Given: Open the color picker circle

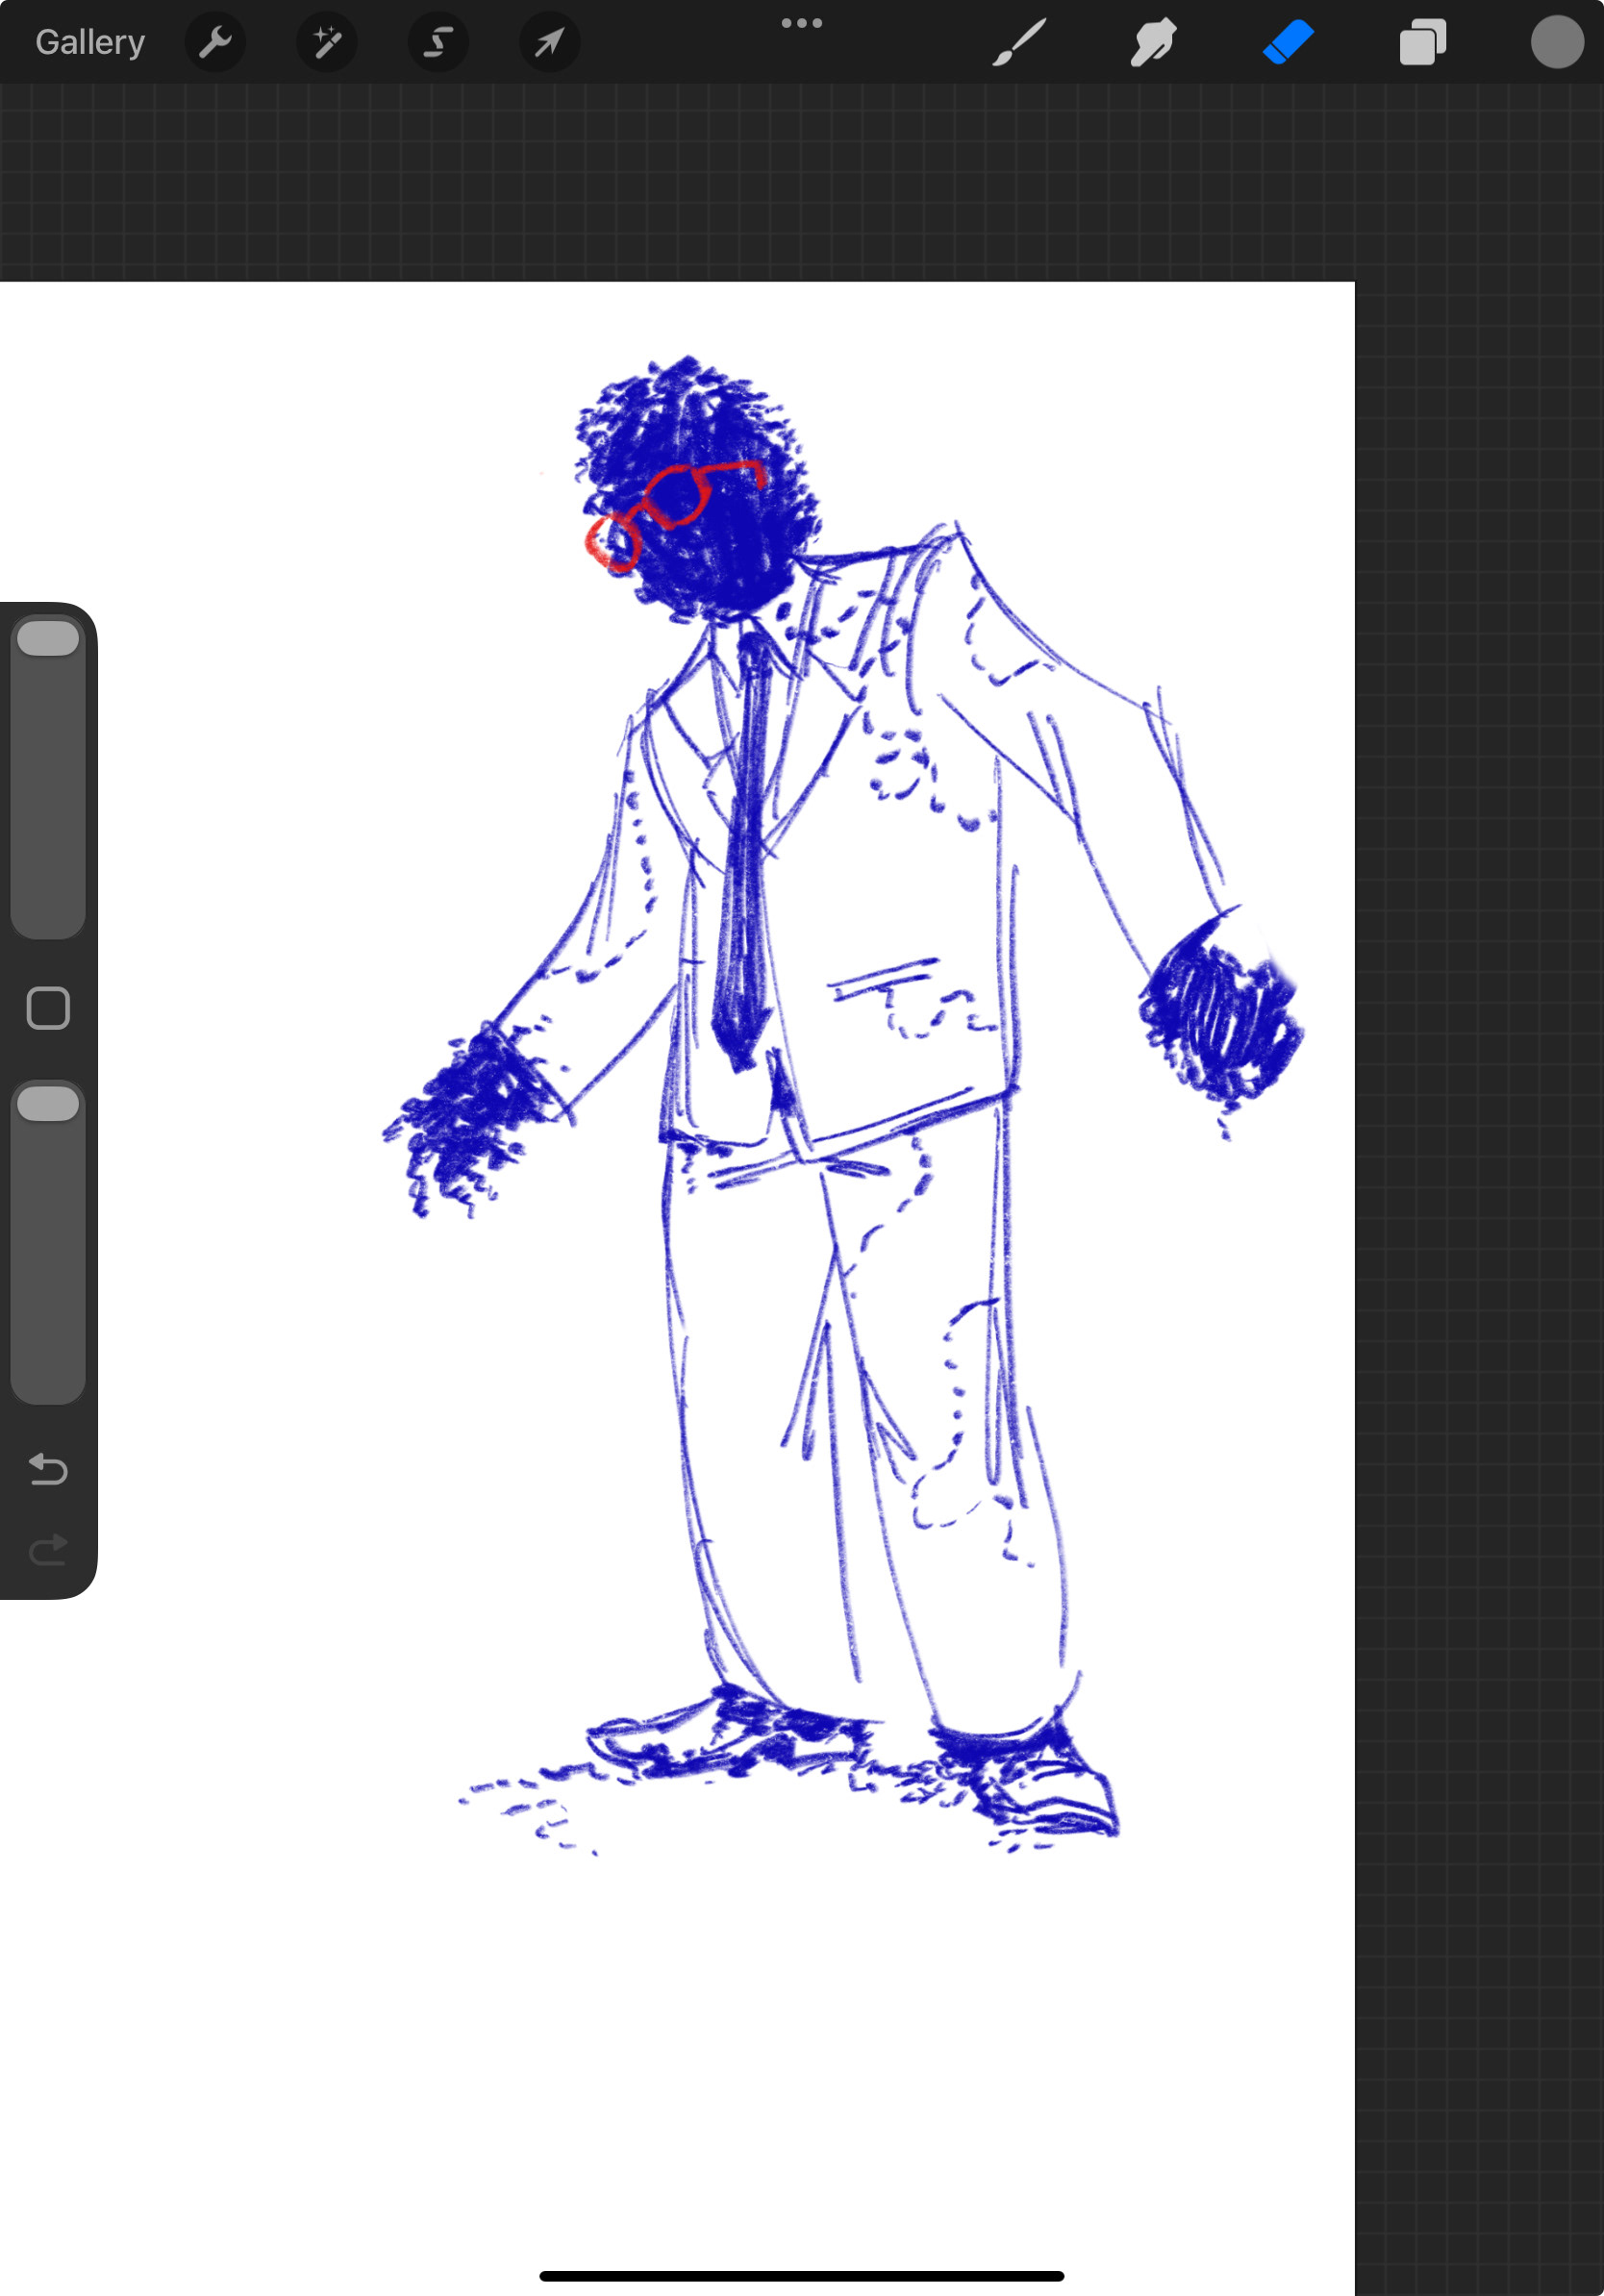Looking at the screenshot, I should (1557, 42).
